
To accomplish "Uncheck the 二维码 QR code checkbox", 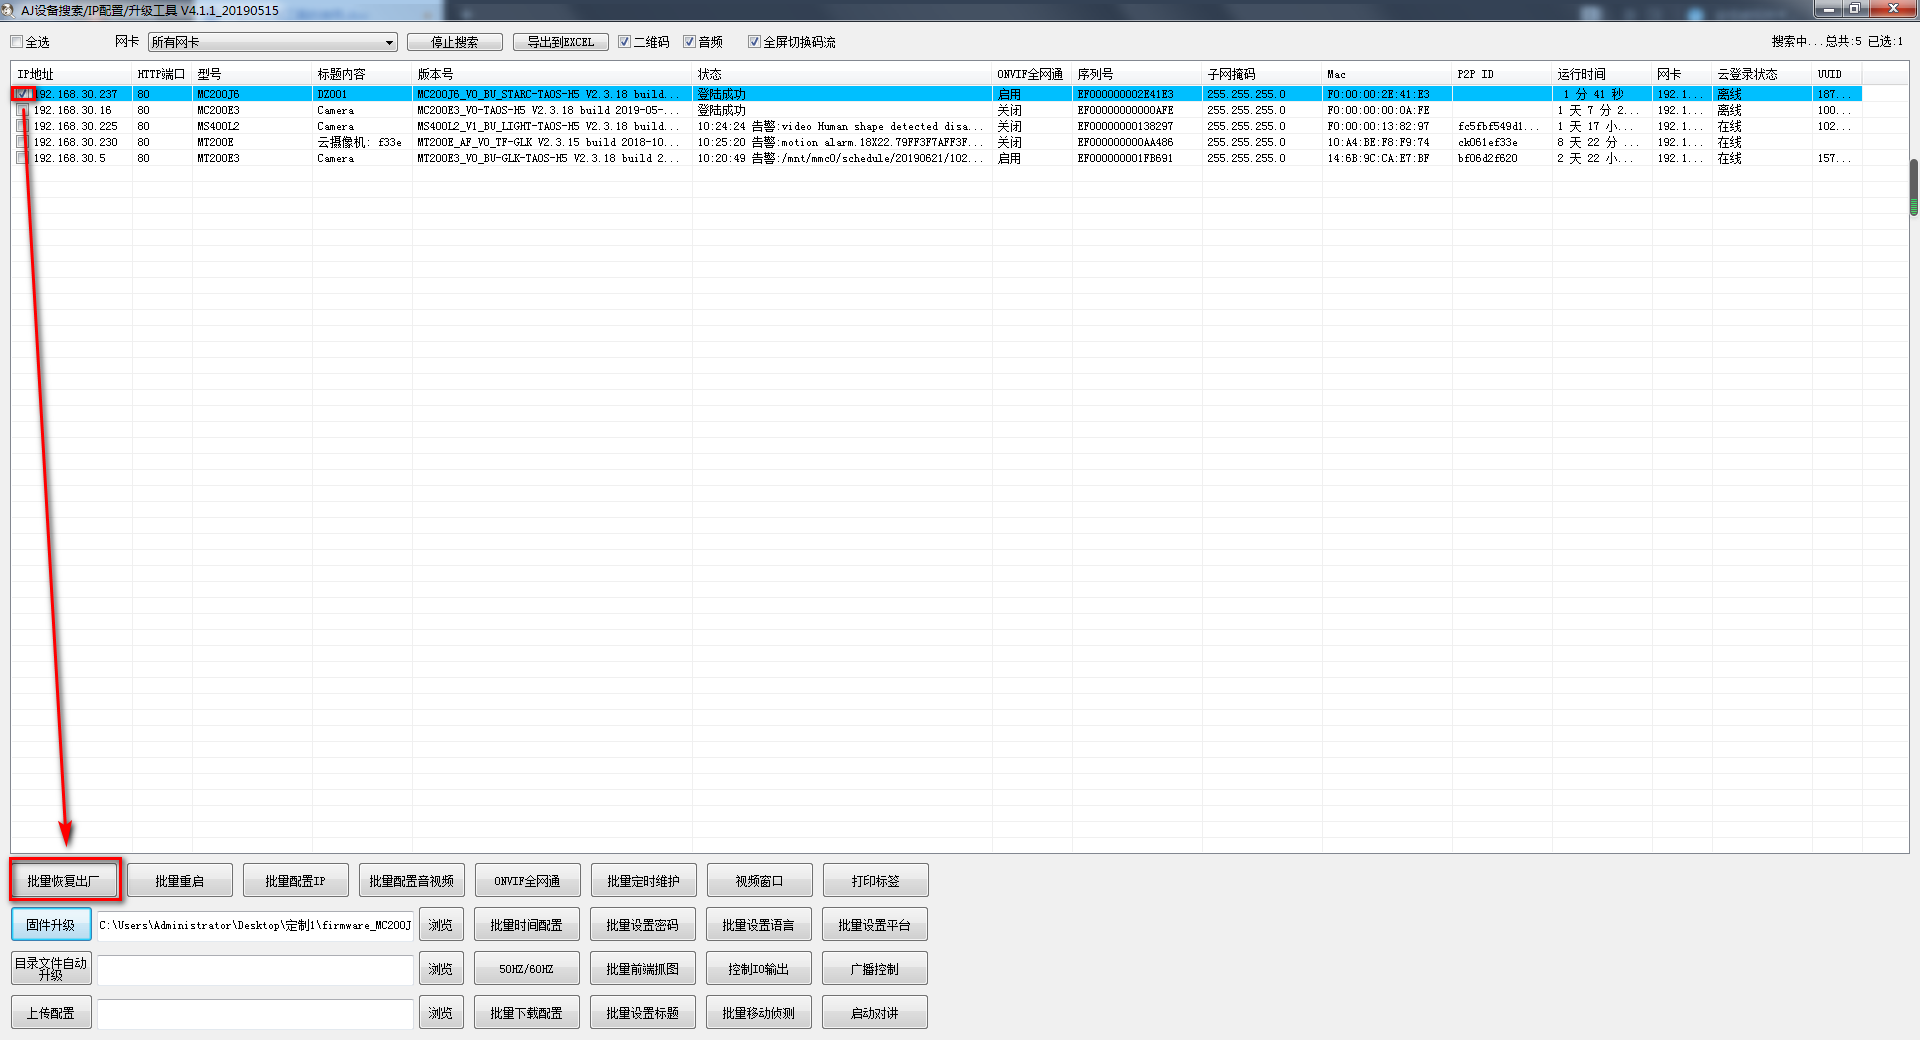I will (x=625, y=42).
